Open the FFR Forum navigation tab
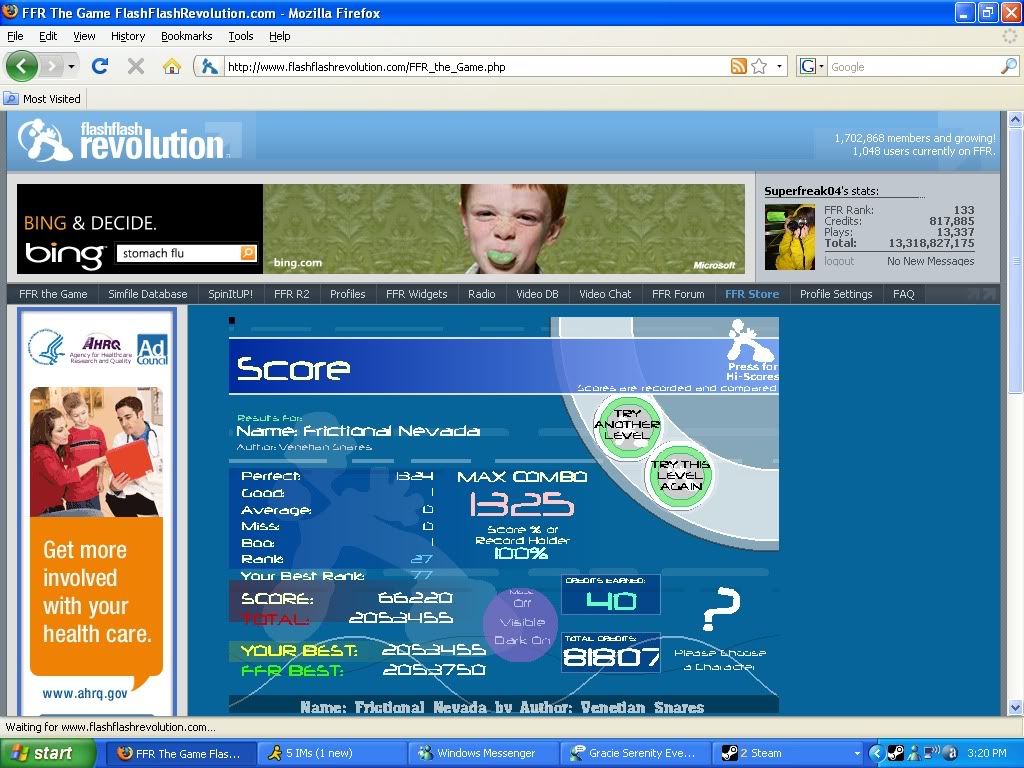Viewport: 1024px width, 768px height. [x=677, y=294]
